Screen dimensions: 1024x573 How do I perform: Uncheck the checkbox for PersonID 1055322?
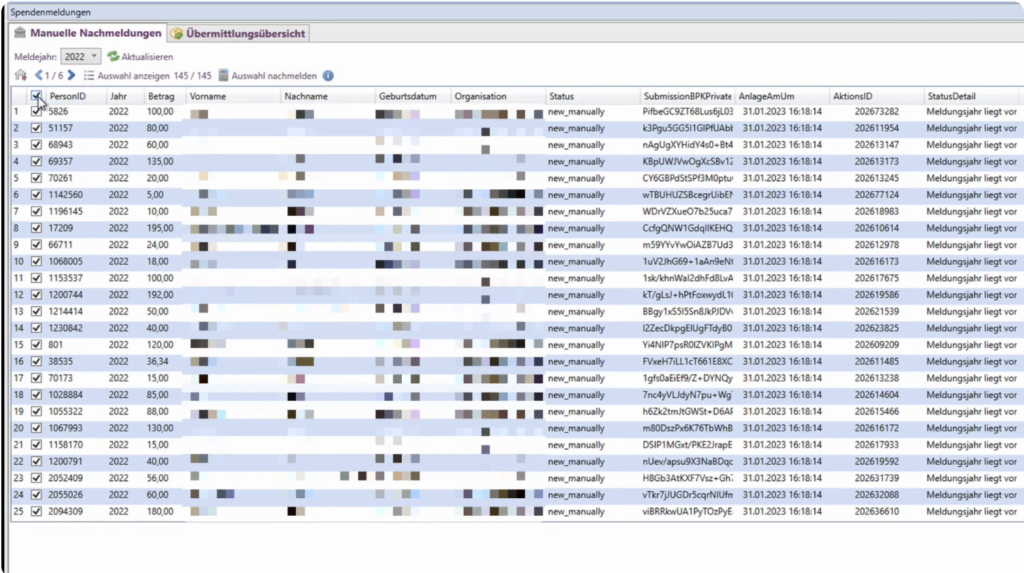tap(36, 412)
